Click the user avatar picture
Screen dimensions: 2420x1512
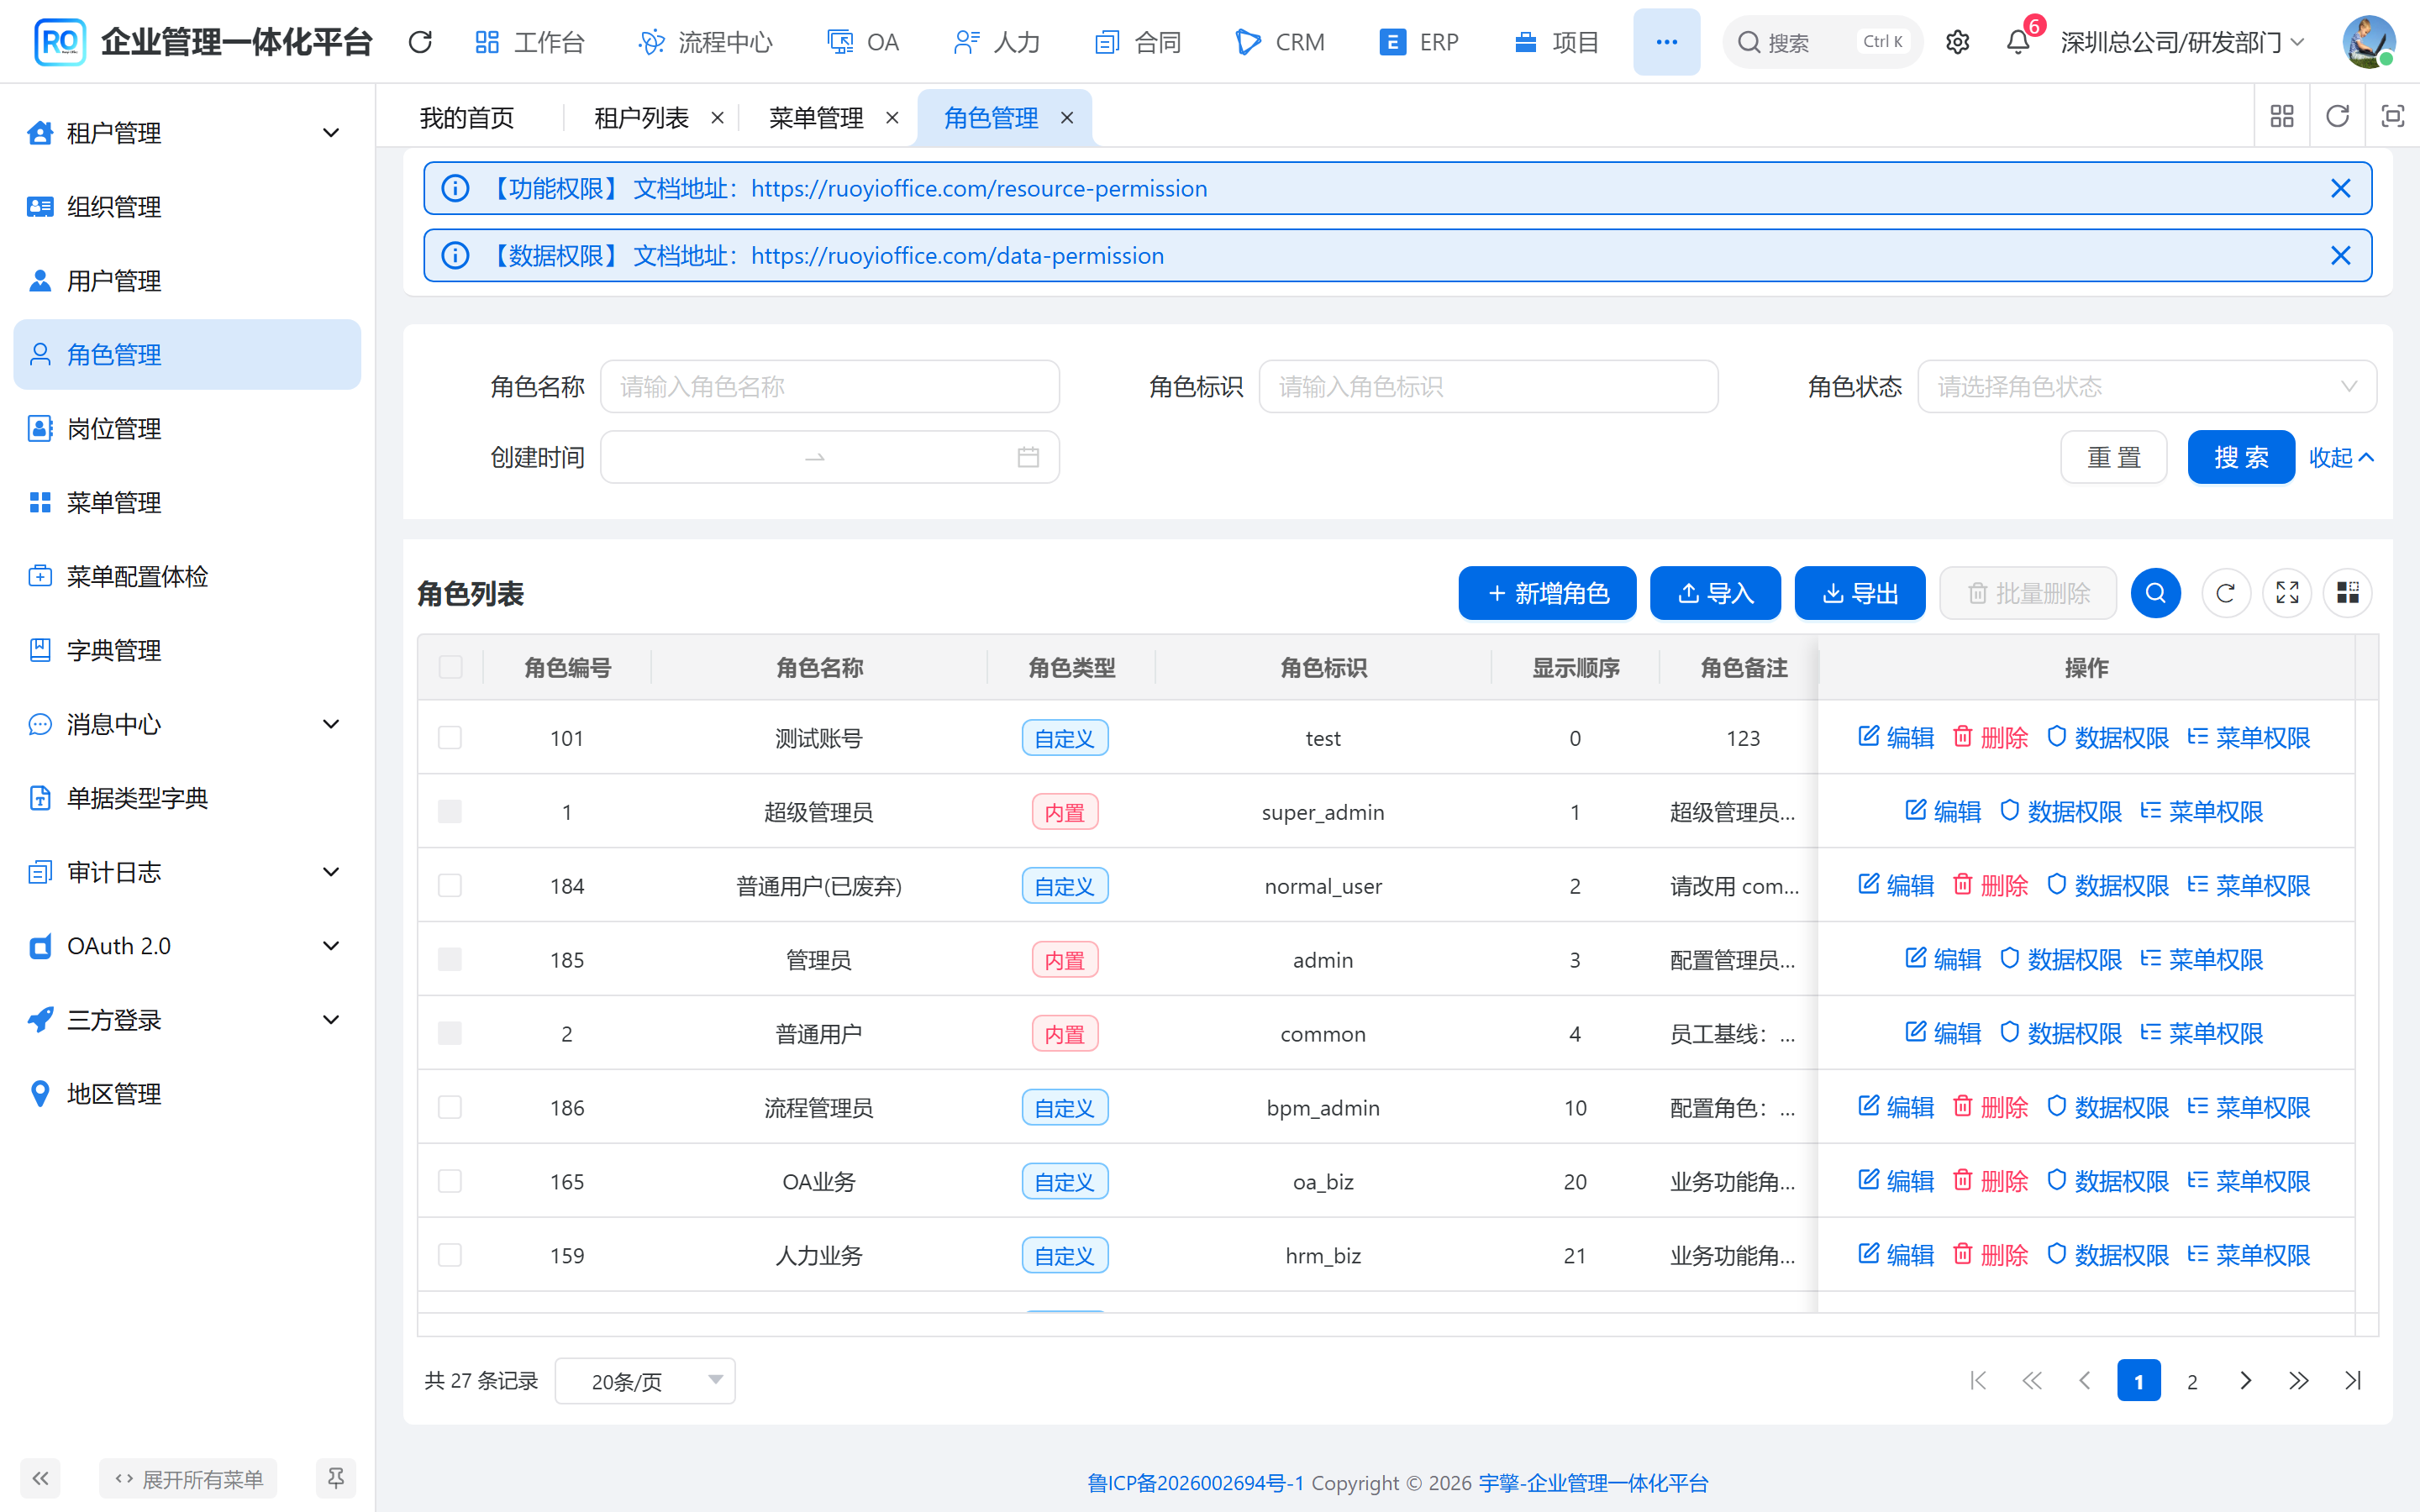[2368, 42]
